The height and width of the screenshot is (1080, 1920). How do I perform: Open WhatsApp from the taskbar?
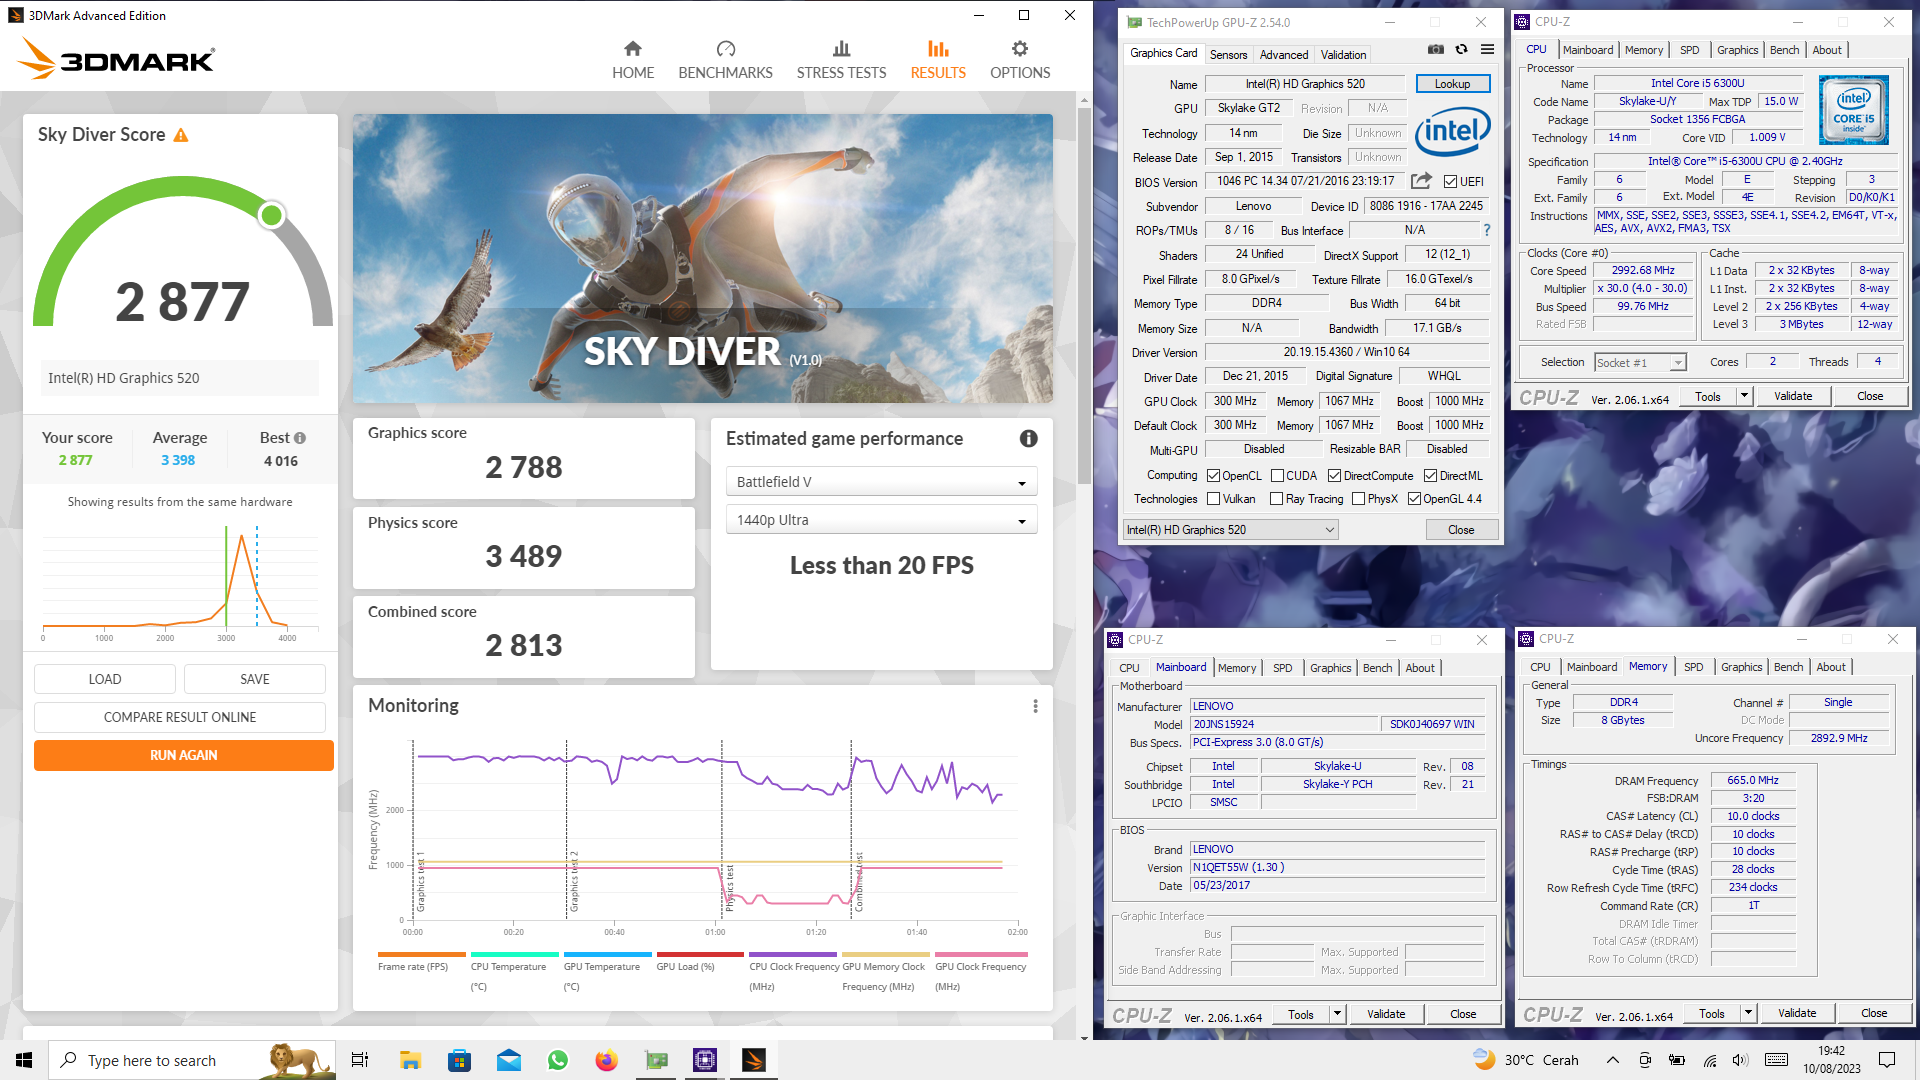click(x=557, y=1060)
